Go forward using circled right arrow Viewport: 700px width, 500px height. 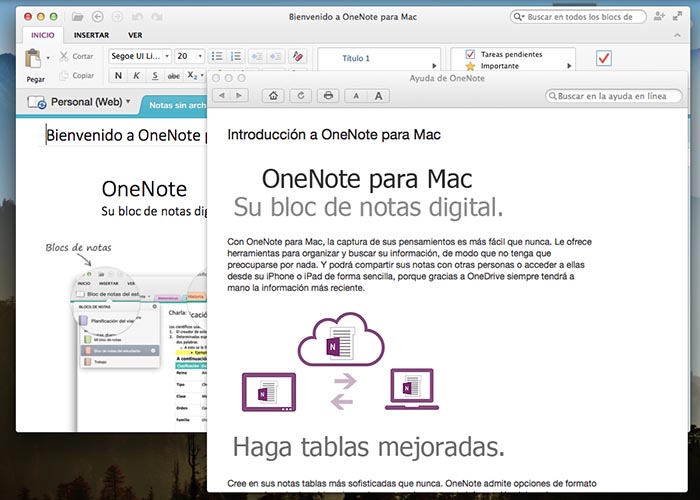[117, 17]
